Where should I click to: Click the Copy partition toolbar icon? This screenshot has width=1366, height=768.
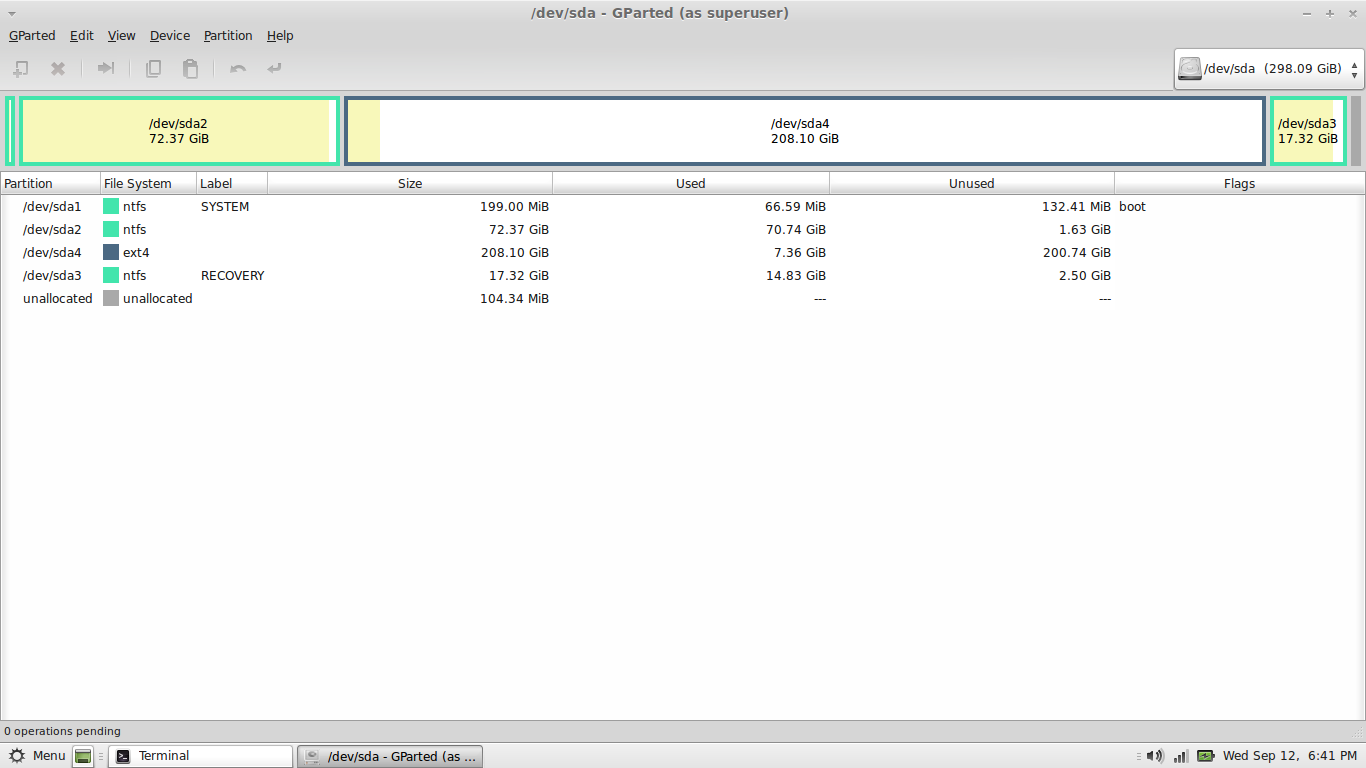(153, 69)
